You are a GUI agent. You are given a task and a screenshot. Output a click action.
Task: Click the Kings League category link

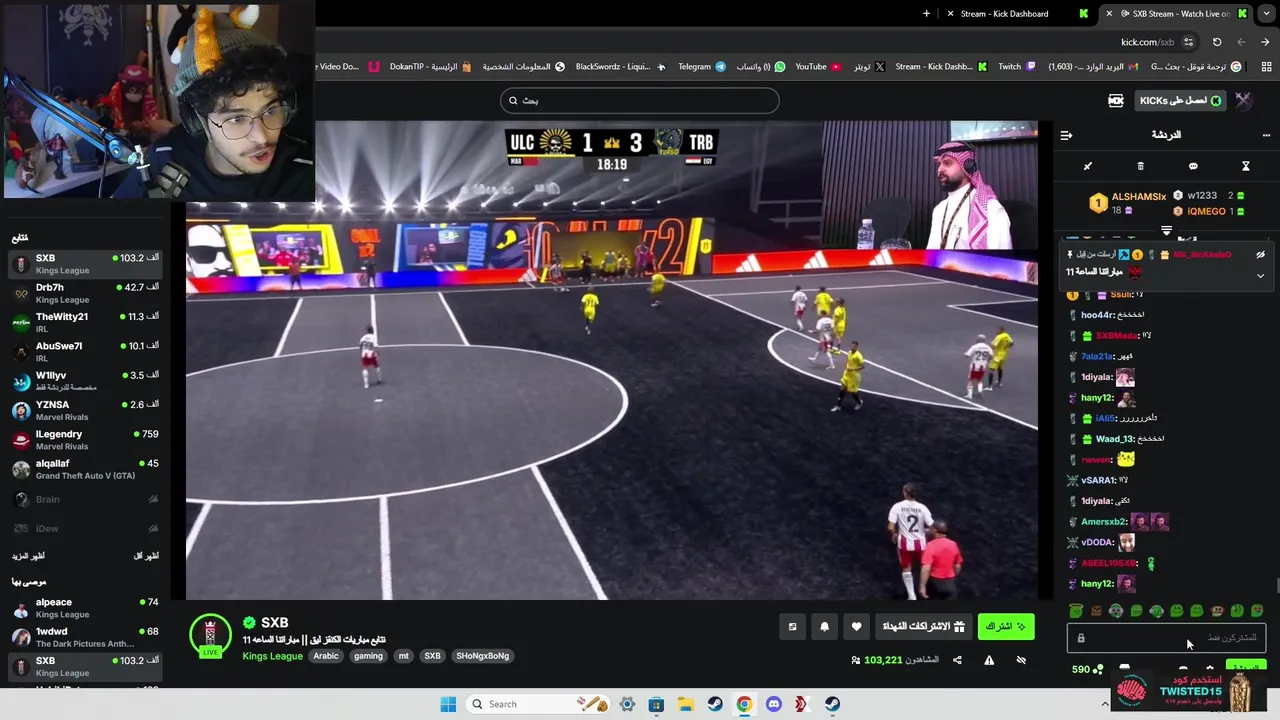pyautogui.click(x=272, y=656)
